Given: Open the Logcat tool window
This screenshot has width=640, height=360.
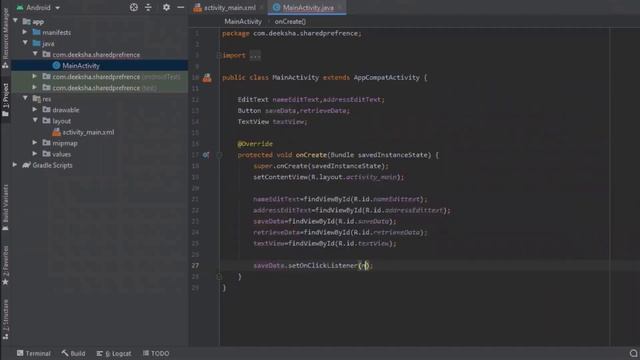Looking at the screenshot, I should (x=114, y=353).
